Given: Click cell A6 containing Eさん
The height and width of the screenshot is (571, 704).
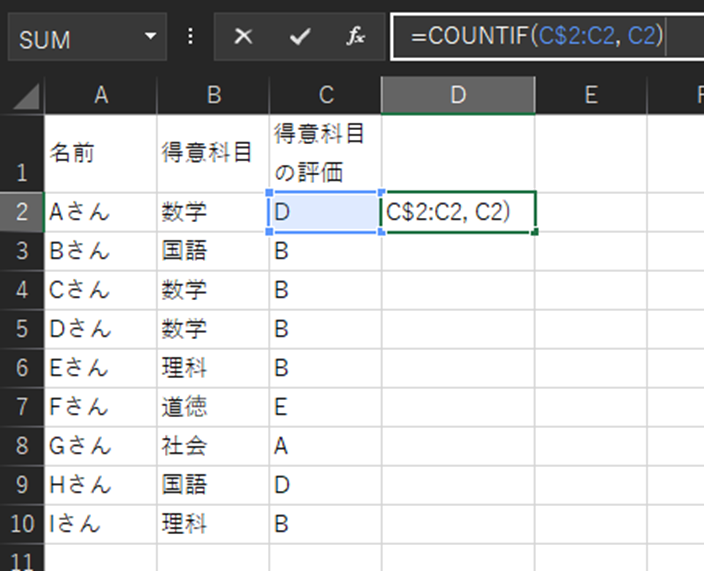Looking at the screenshot, I should 100,367.
